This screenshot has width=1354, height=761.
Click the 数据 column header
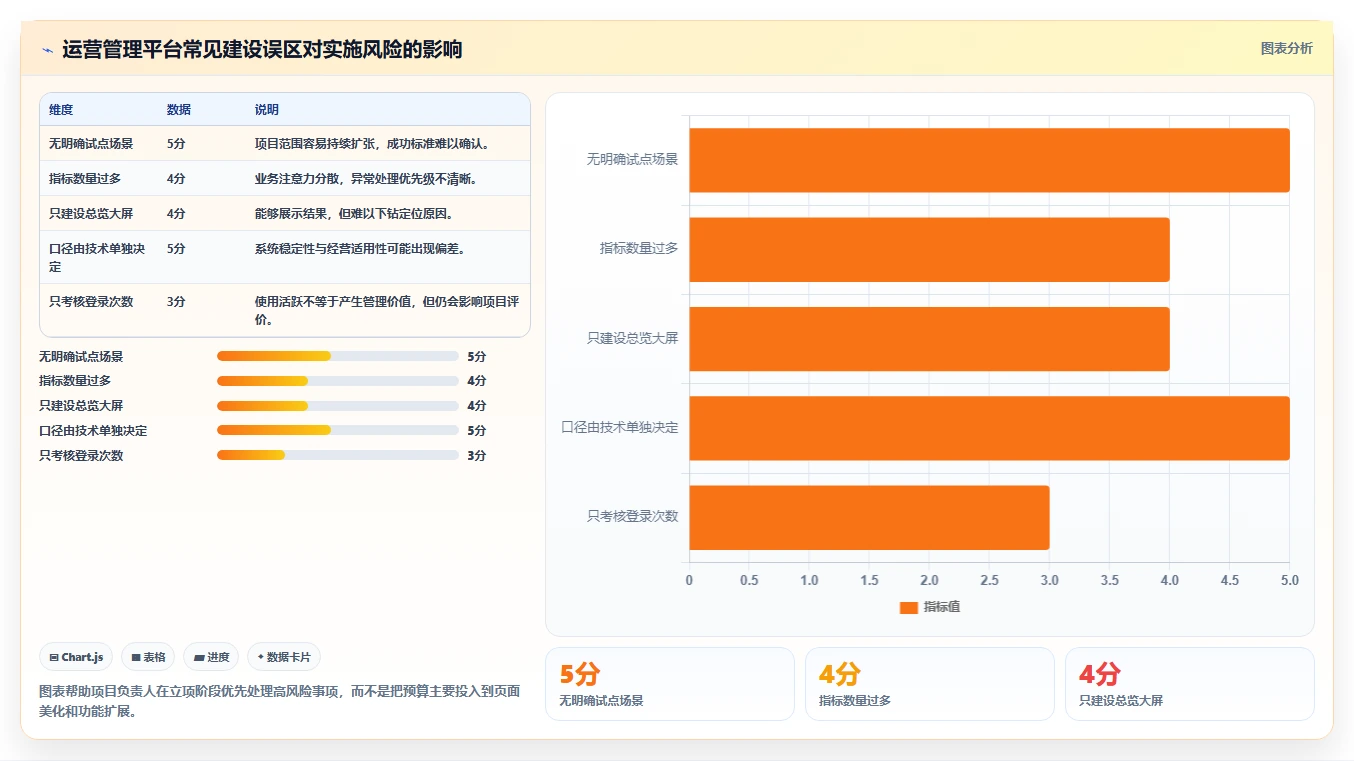pyautogui.click(x=179, y=110)
